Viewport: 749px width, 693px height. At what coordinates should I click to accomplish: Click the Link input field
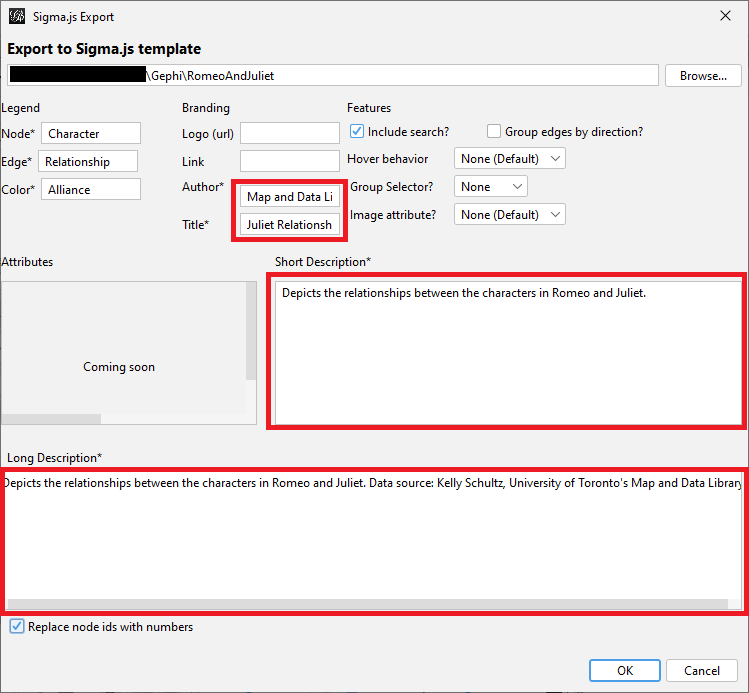(x=290, y=161)
